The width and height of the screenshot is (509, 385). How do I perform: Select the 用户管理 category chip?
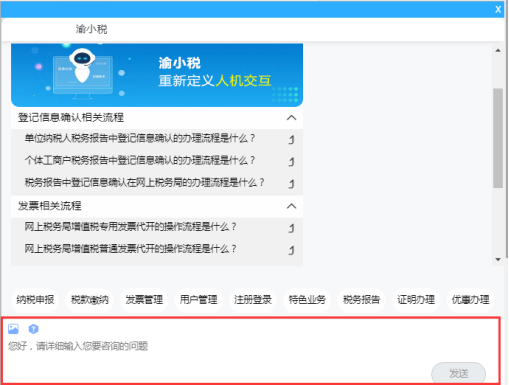198,300
